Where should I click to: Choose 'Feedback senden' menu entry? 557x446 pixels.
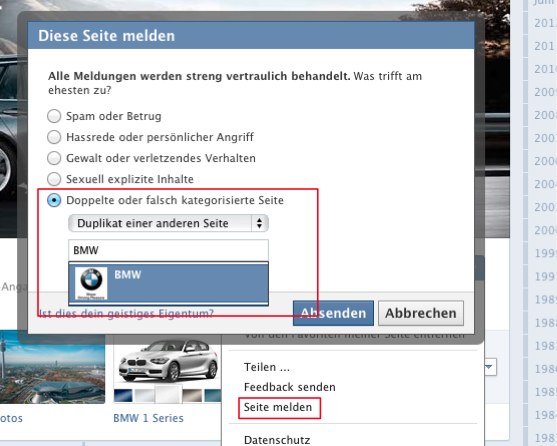pos(290,387)
